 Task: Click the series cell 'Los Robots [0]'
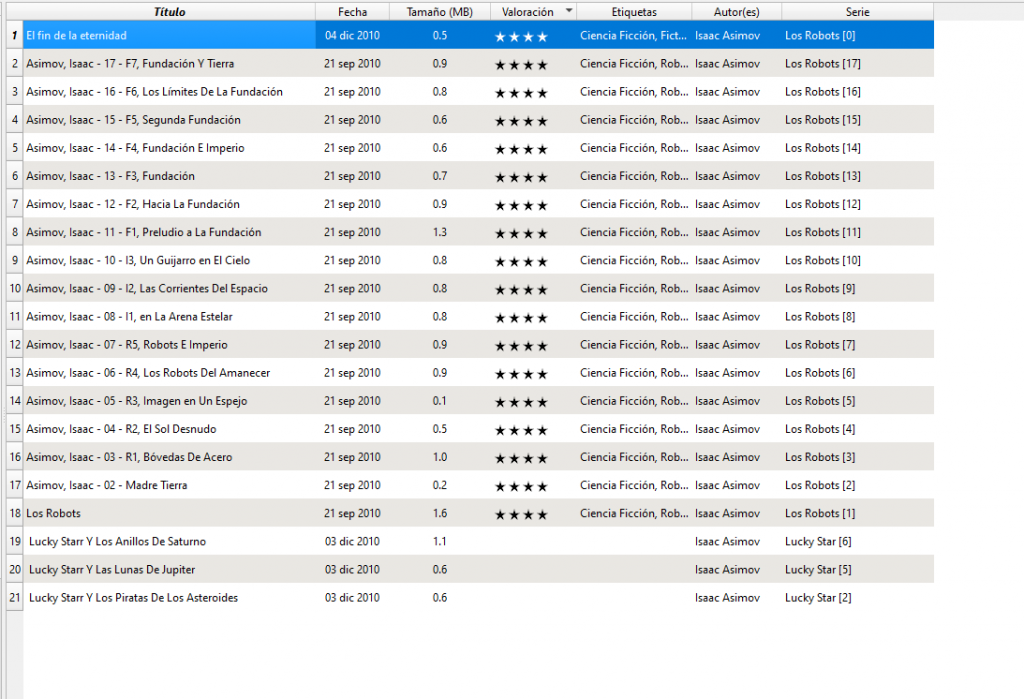click(x=820, y=35)
